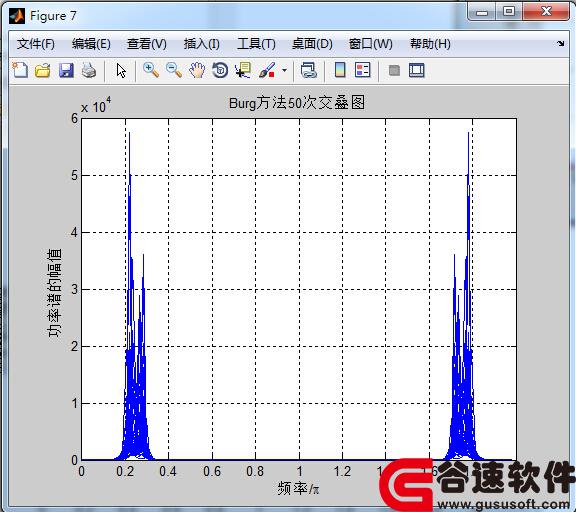Open the 桌面(D) menu
Screen dimensions: 576x512
312,44
